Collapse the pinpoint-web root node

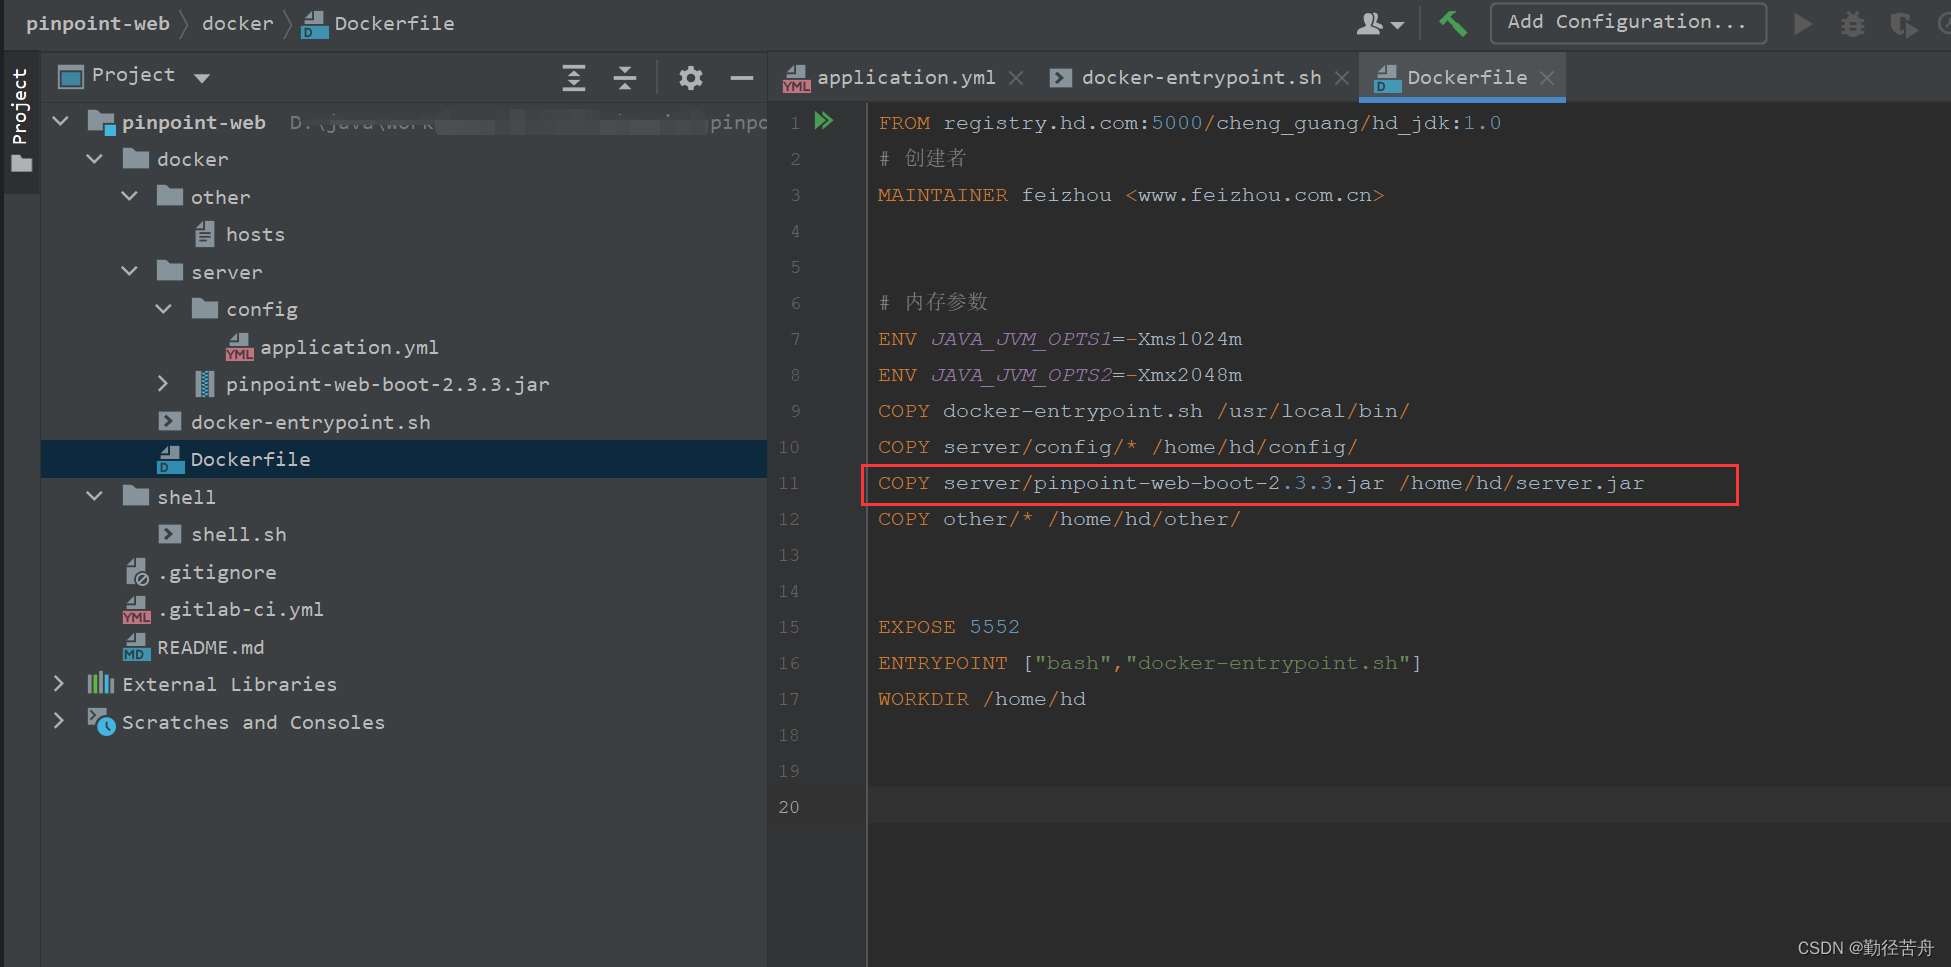(x=61, y=121)
